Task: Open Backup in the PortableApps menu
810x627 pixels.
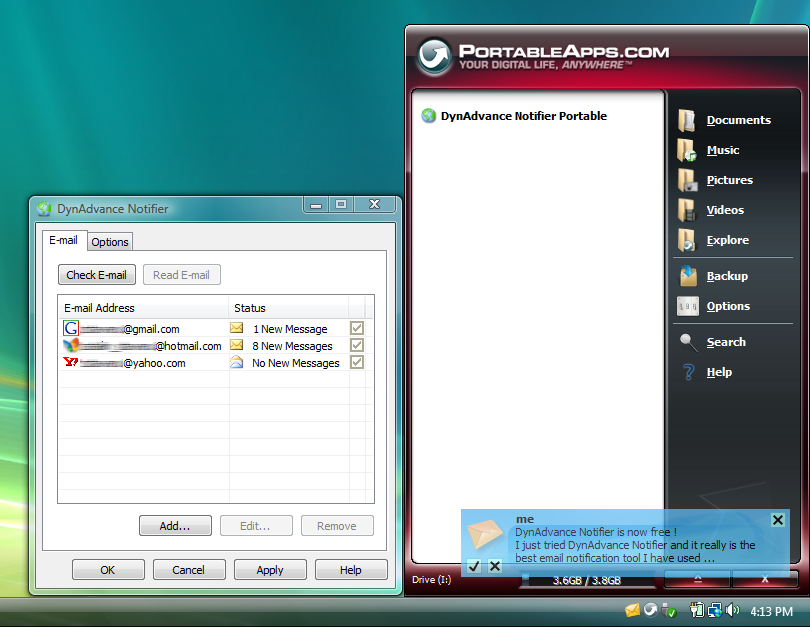Action: (x=713, y=276)
